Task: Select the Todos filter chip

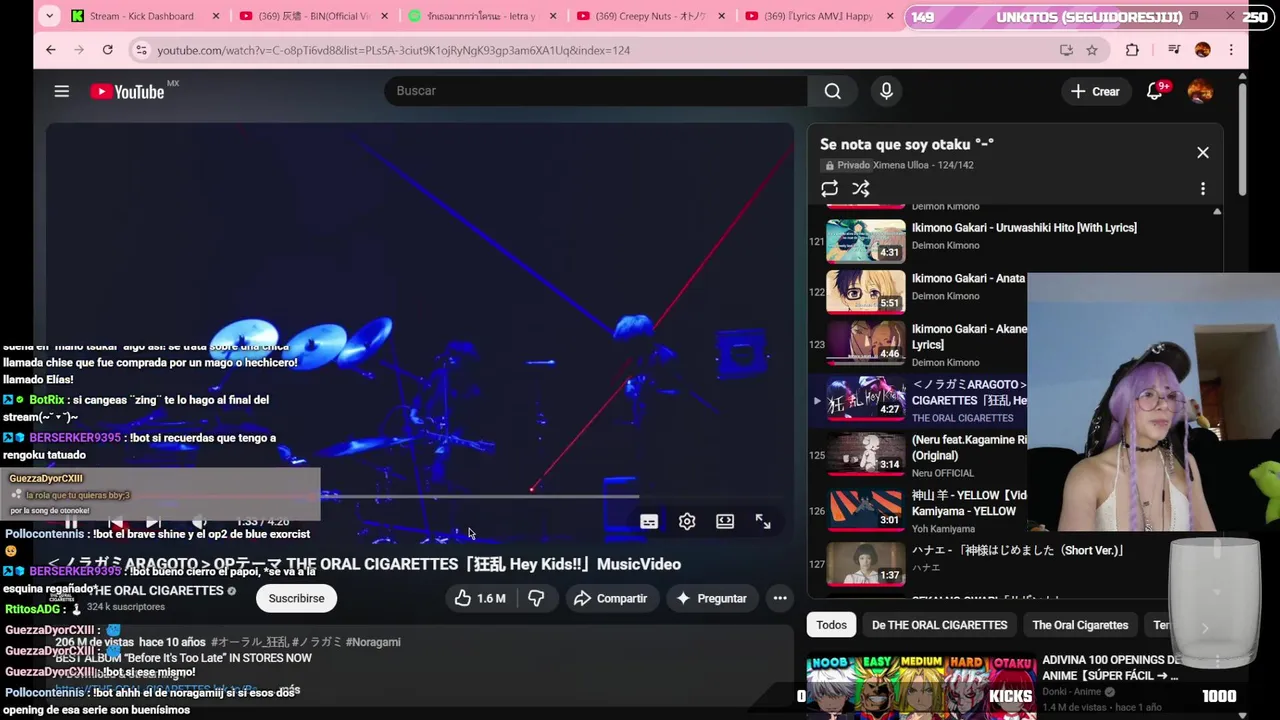Action: pos(831,625)
